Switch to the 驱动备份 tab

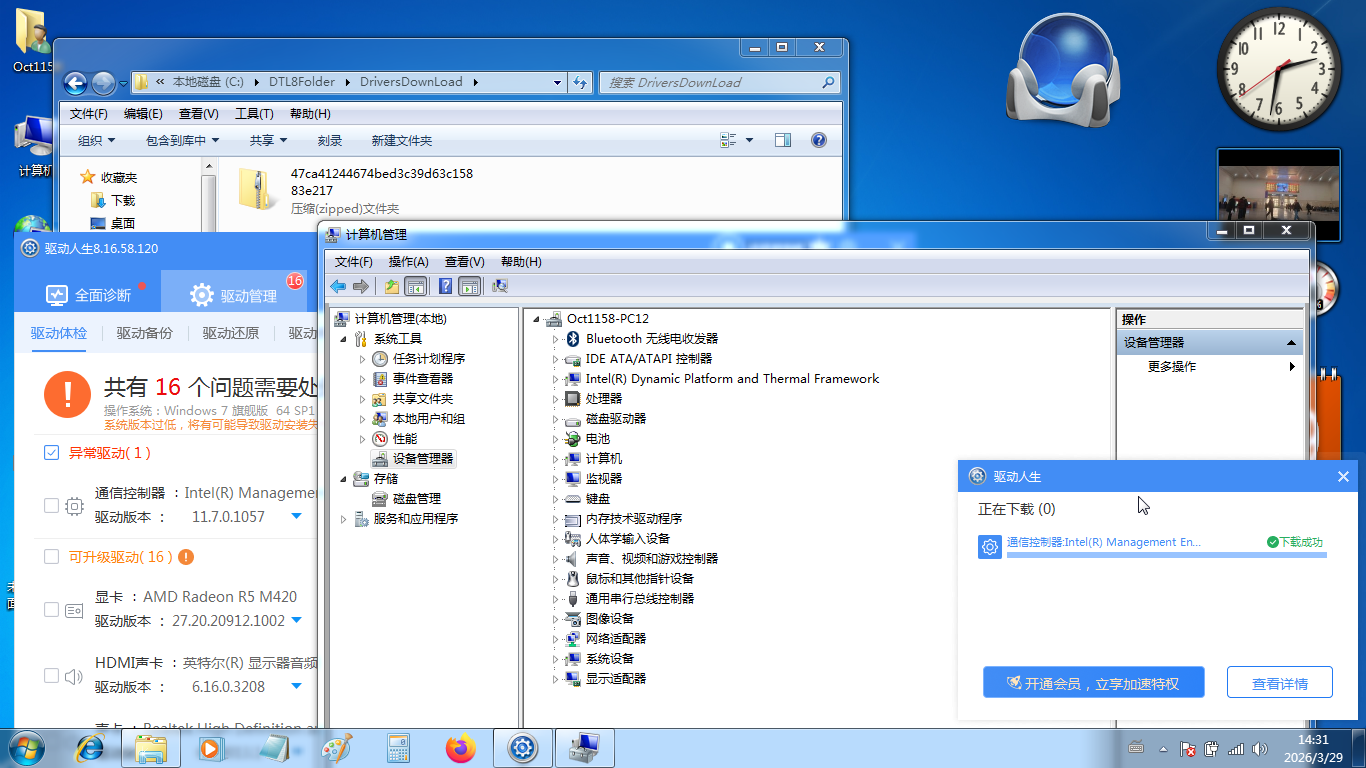144,333
